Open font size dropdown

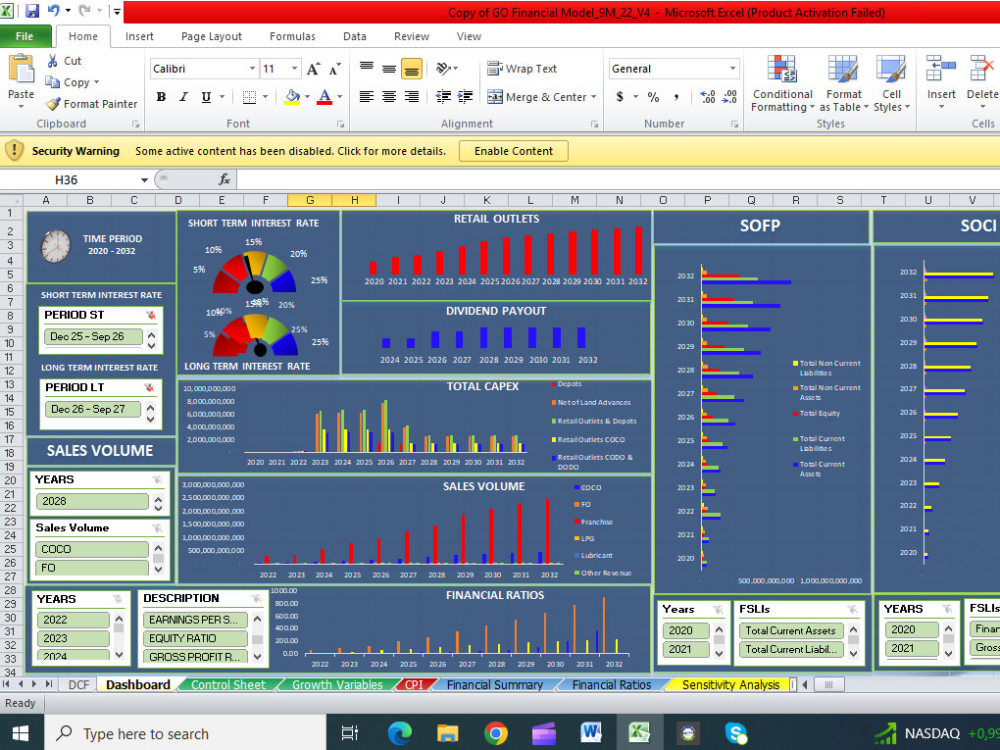pos(294,69)
